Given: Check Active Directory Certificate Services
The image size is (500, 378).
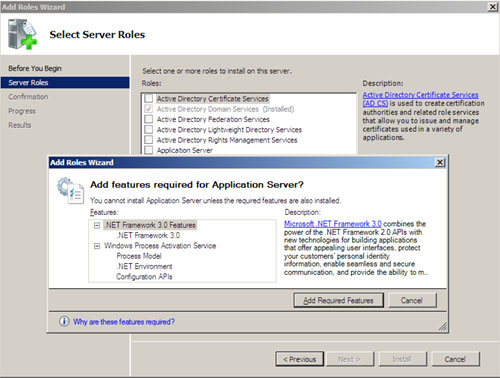Looking at the screenshot, I should tap(149, 98).
